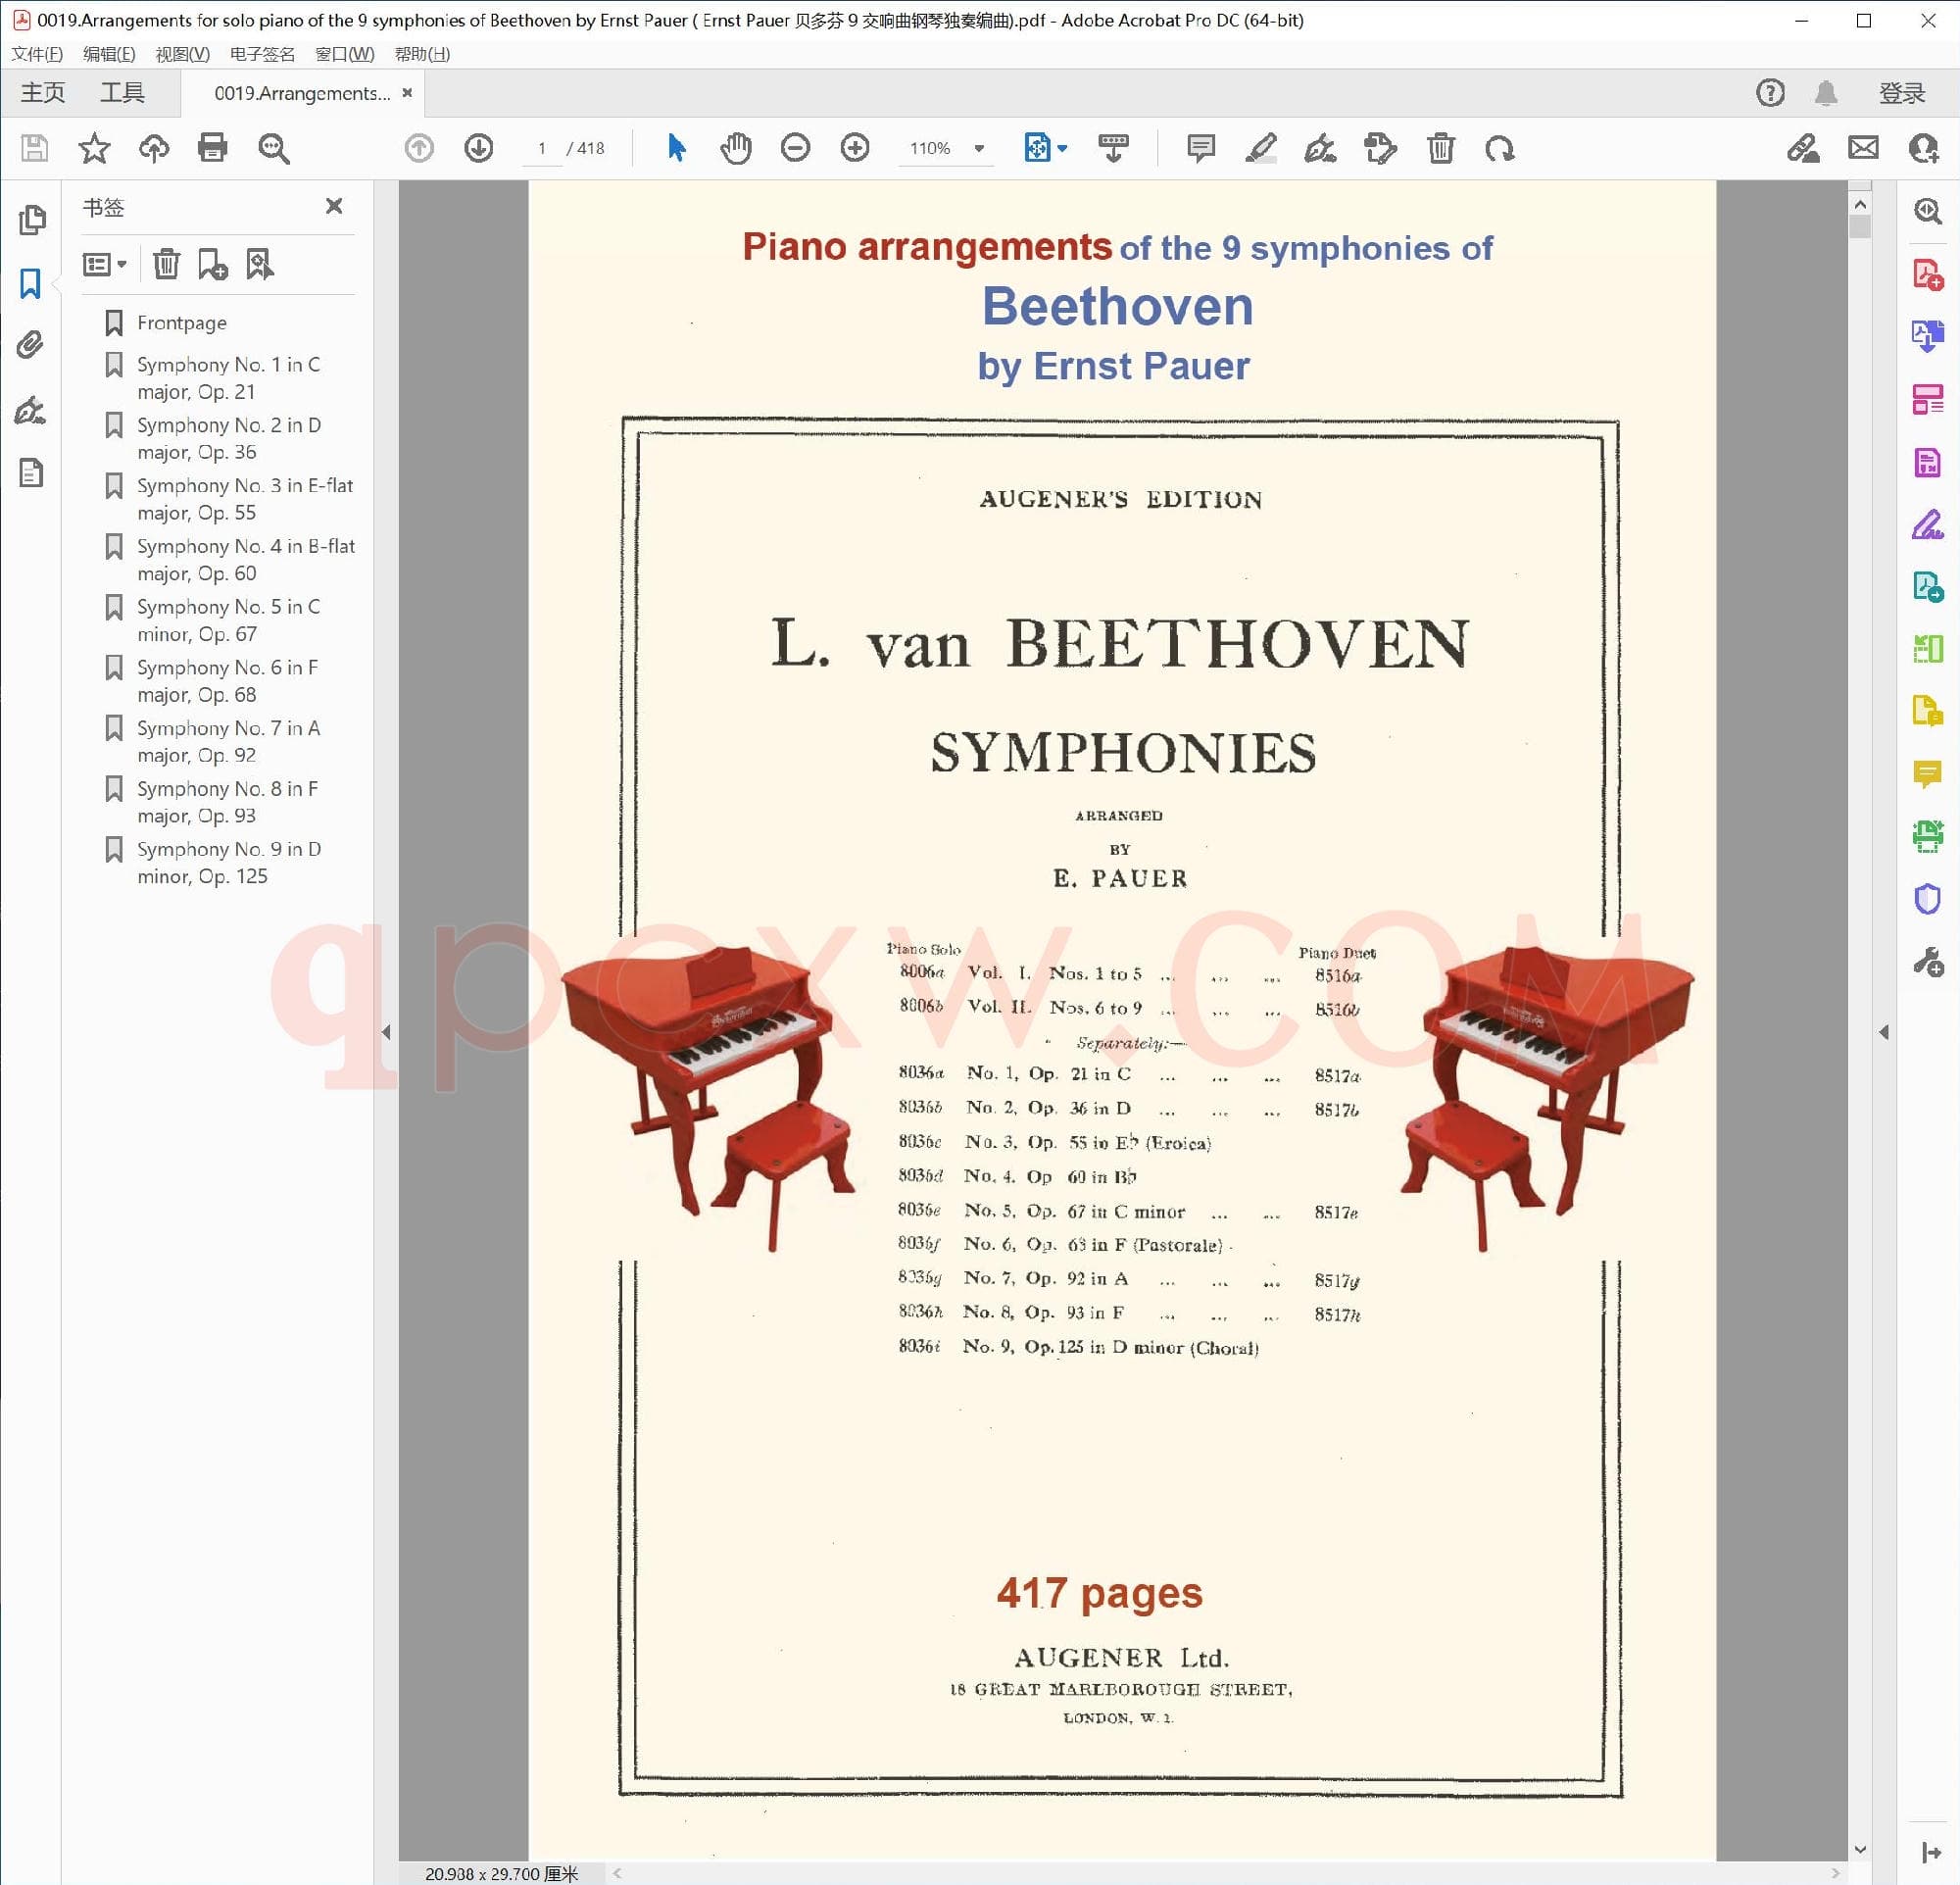The height and width of the screenshot is (1885, 1960).
Task: Open the zoom level 110% dropdown
Action: [x=979, y=148]
